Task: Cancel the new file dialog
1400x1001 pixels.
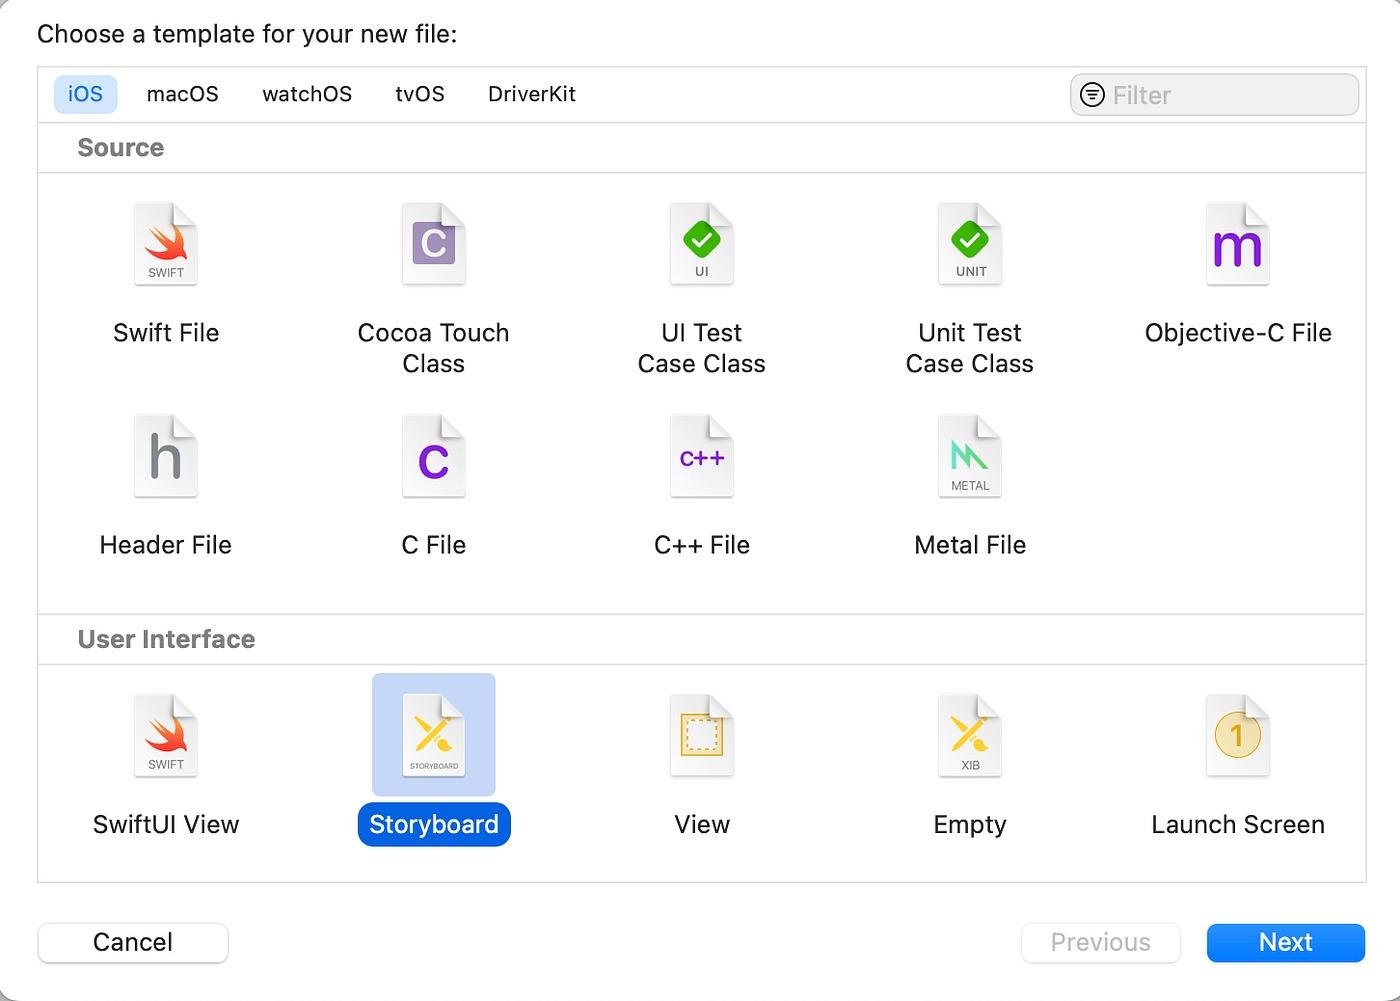Action: tap(132, 942)
